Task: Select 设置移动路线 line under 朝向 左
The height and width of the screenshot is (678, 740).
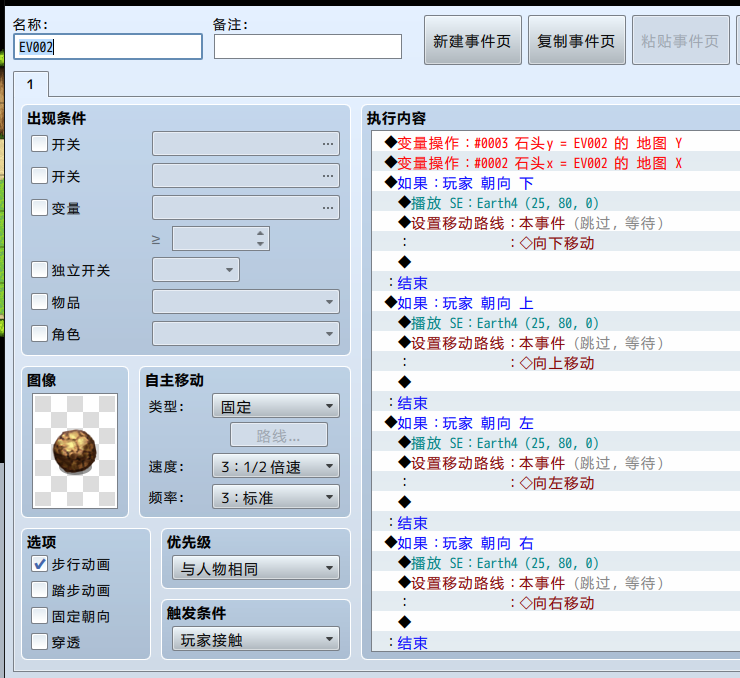Action: tap(555, 462)
